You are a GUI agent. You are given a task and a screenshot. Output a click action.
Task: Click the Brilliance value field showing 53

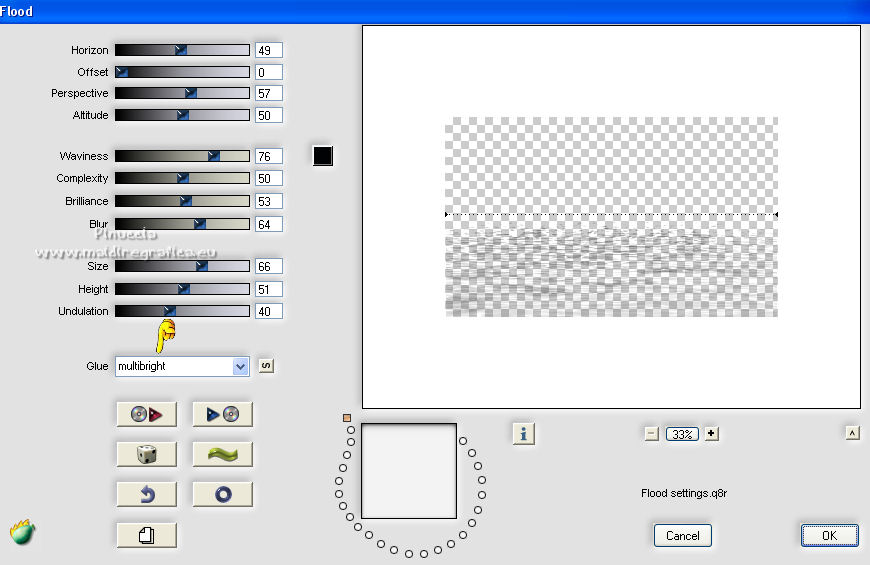269,201
